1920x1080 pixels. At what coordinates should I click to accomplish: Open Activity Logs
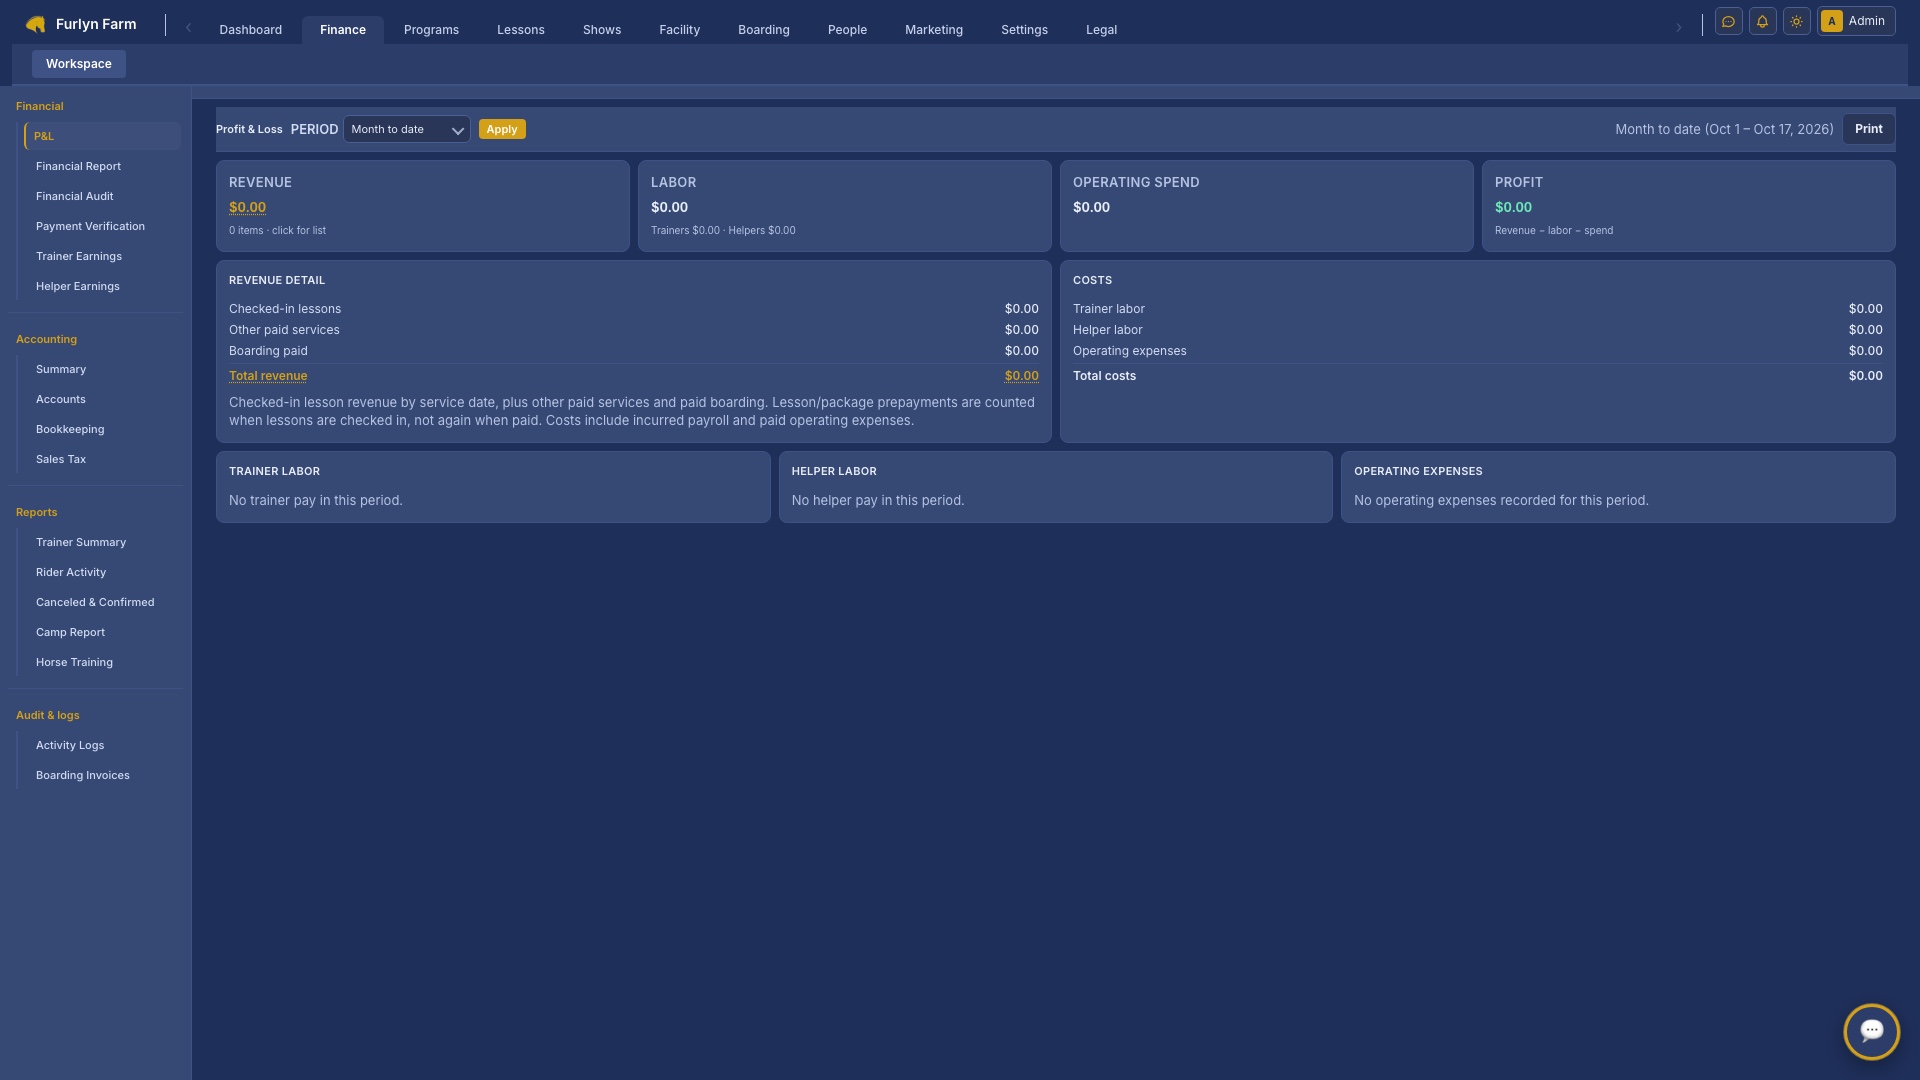click(x=100, y=745)
